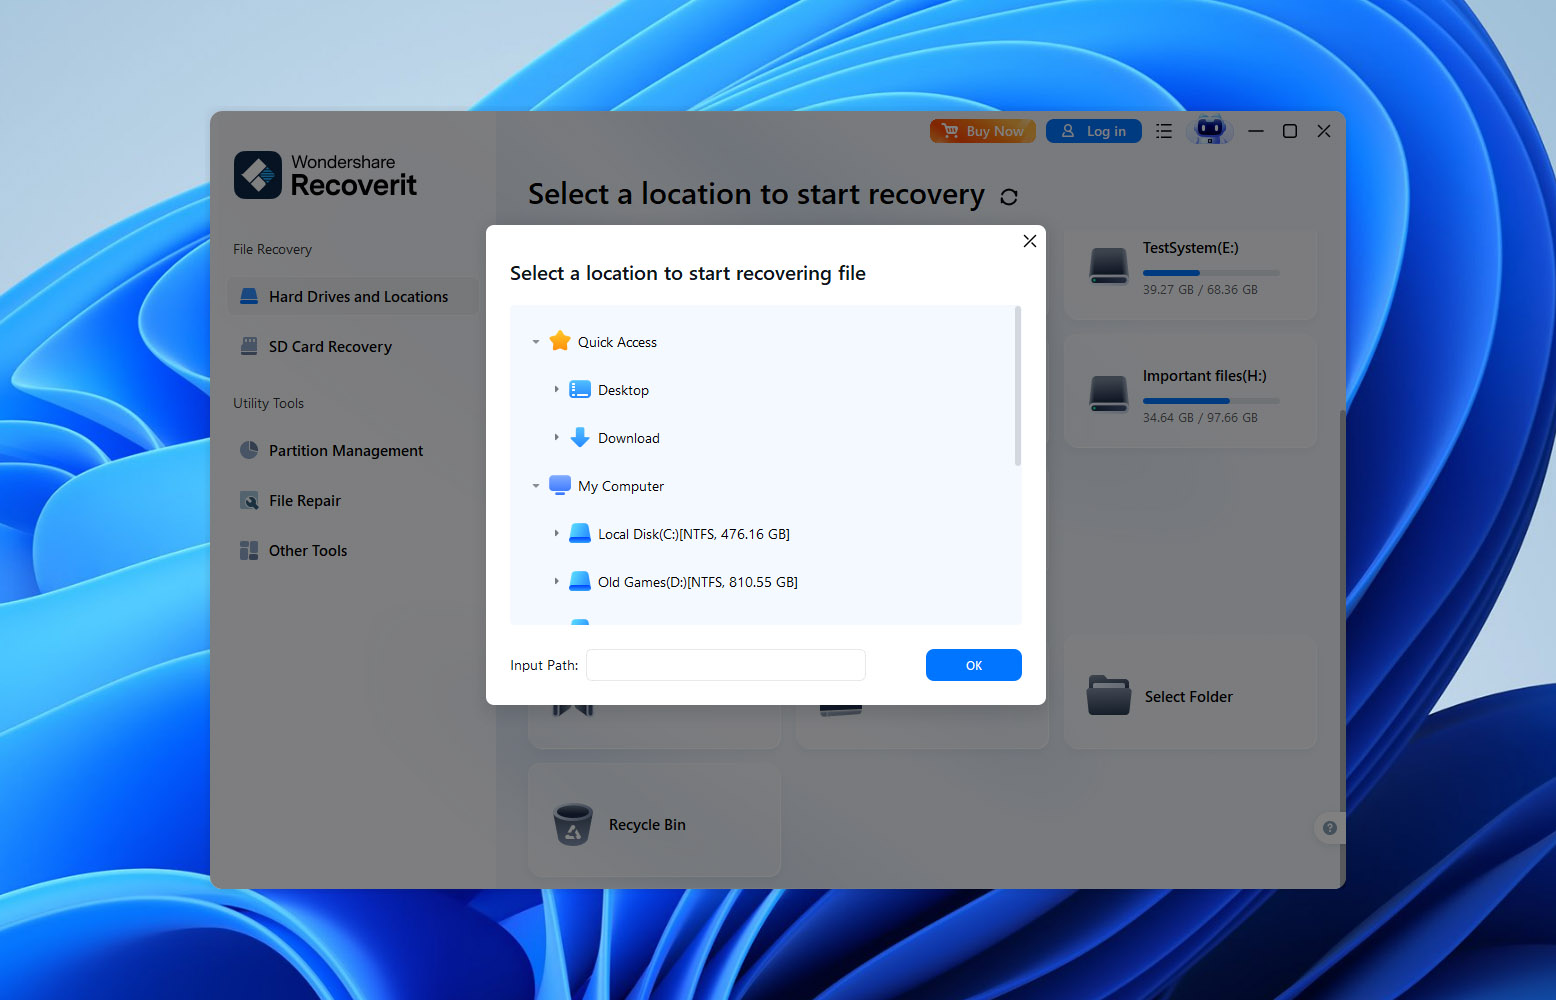1556x1000 pixels.
Task: Click the Hard Drives and Locations icon
Action: coord(249,296)
